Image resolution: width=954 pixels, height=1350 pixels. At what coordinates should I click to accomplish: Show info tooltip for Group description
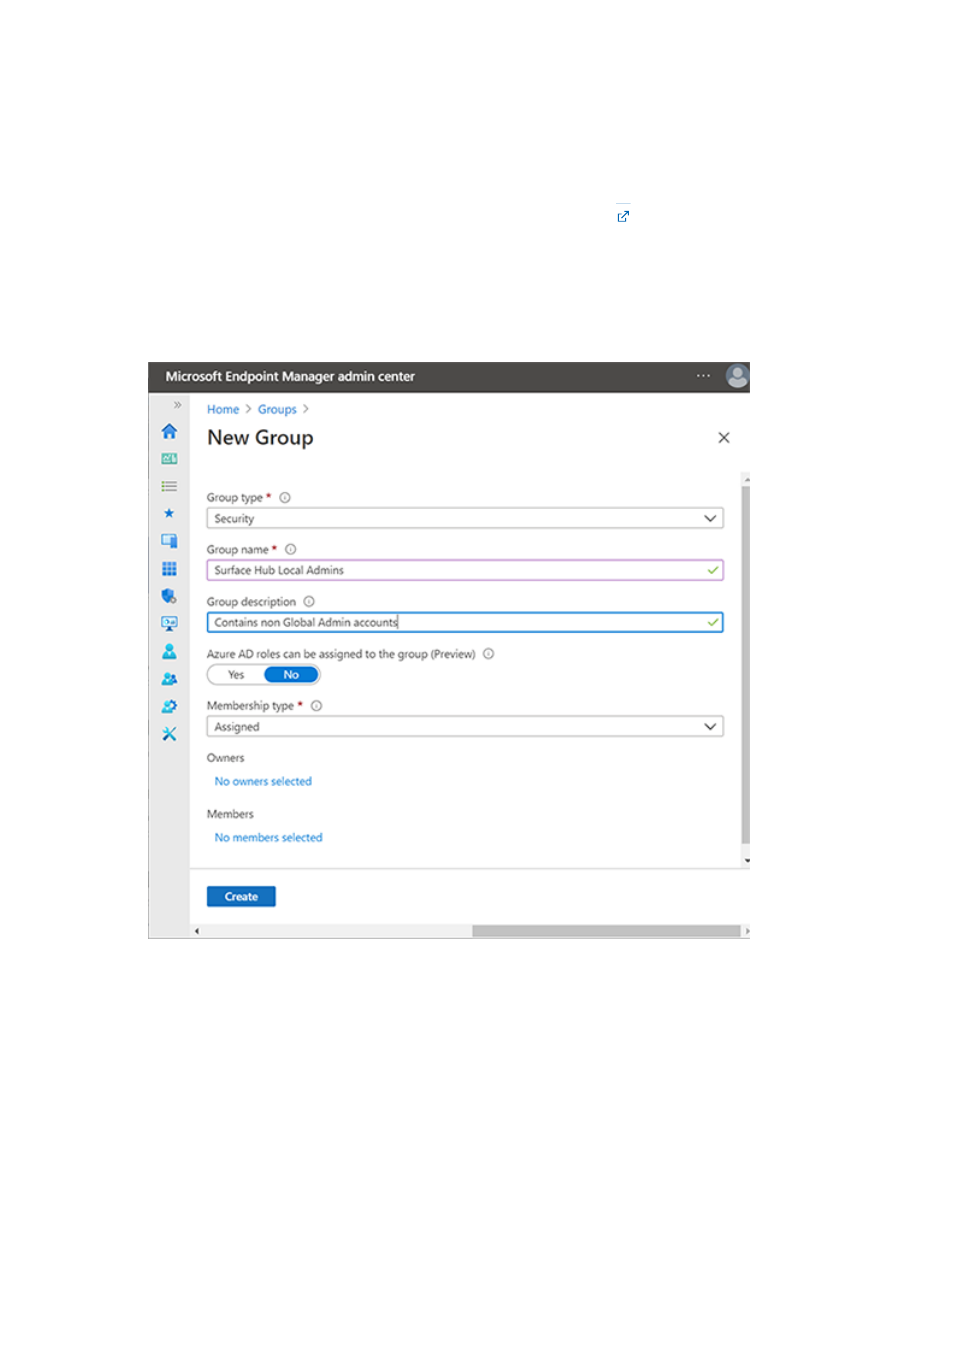pyautogui.click(x=309, y=602)
